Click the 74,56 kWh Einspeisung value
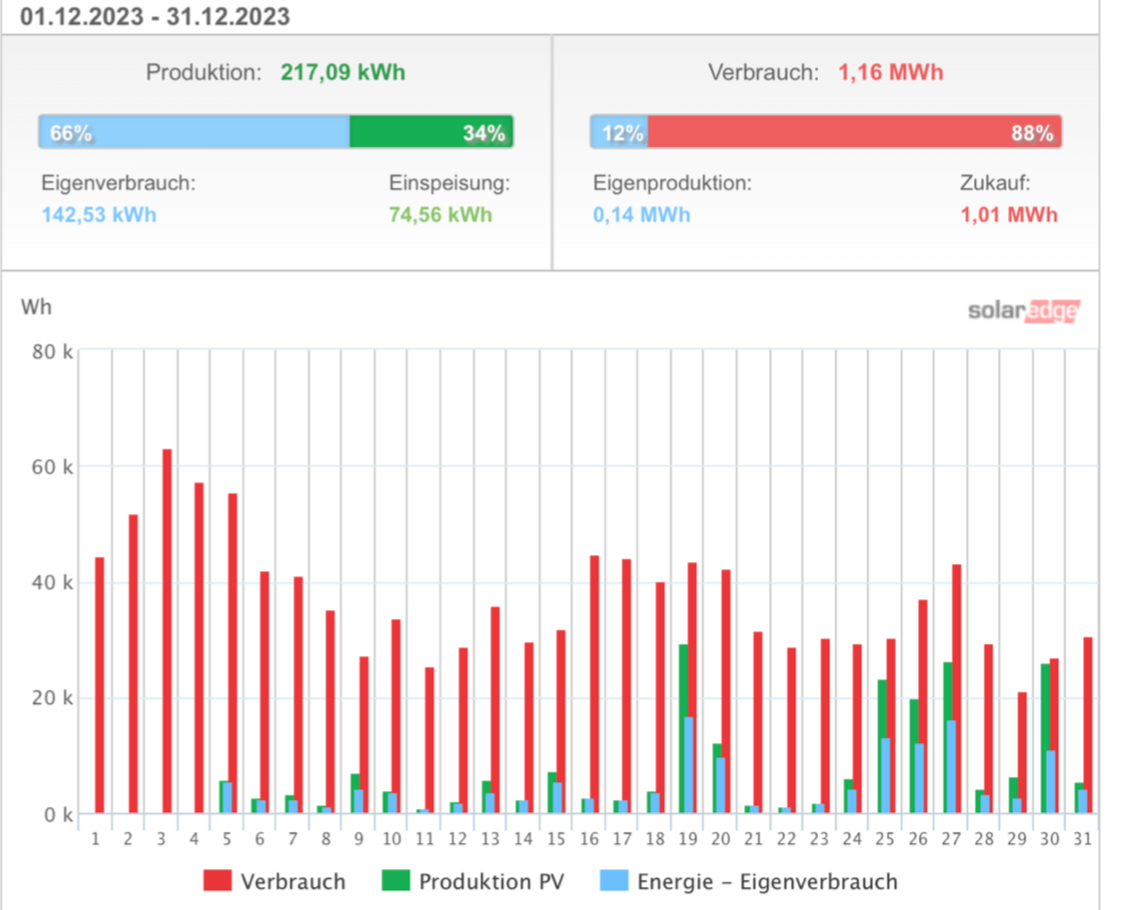Image resolution: width=1140 pixels, height=910 pixels. point(440,215)
